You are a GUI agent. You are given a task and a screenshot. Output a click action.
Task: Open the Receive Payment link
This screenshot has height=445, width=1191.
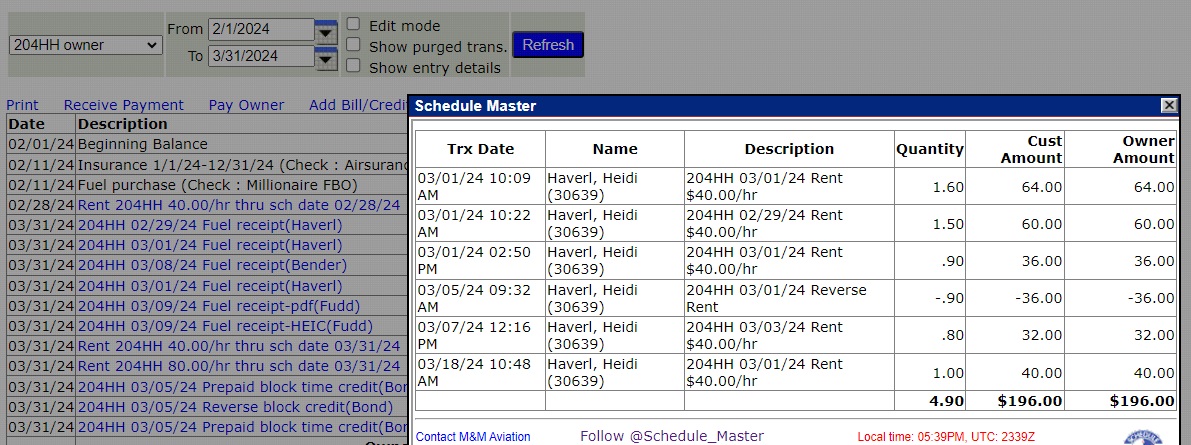point(123,106)
